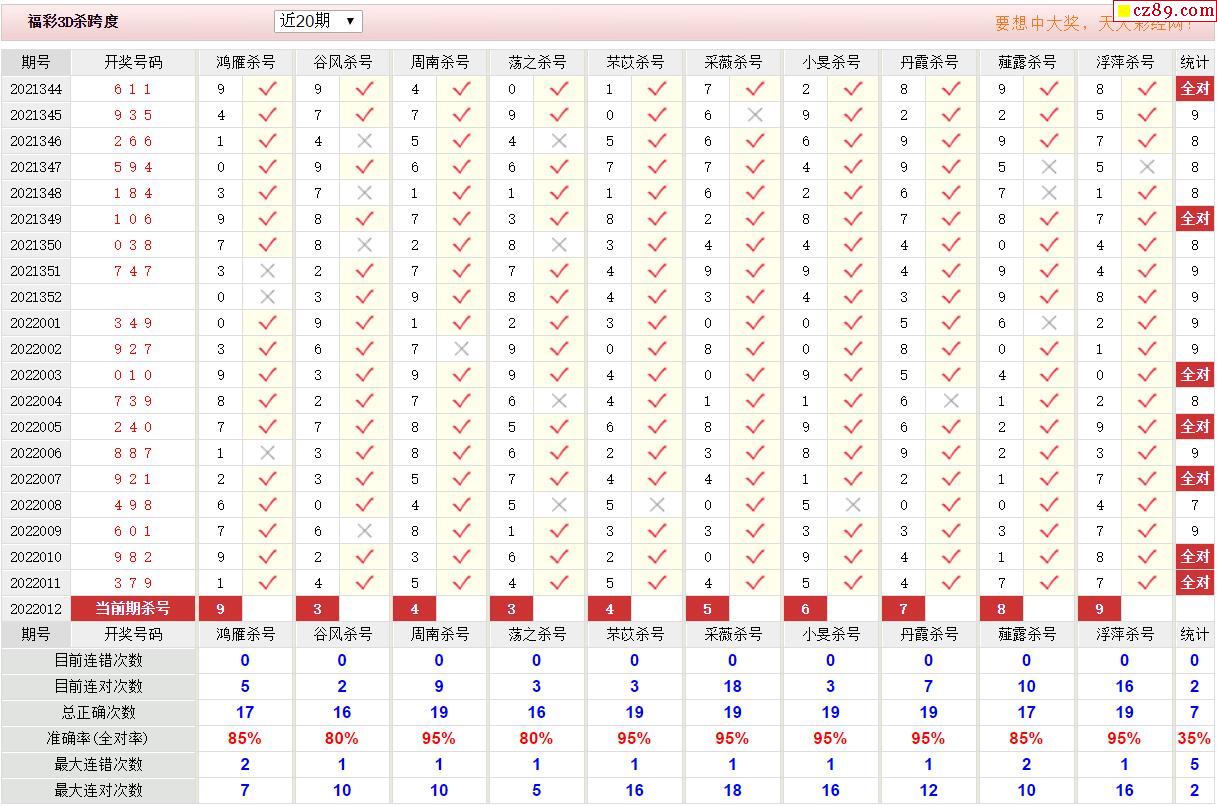This screenshot has height=806, width=1217.
Task: Click gray cross in 浮萍杀号 row 2021347
Action: [1147, 167]
